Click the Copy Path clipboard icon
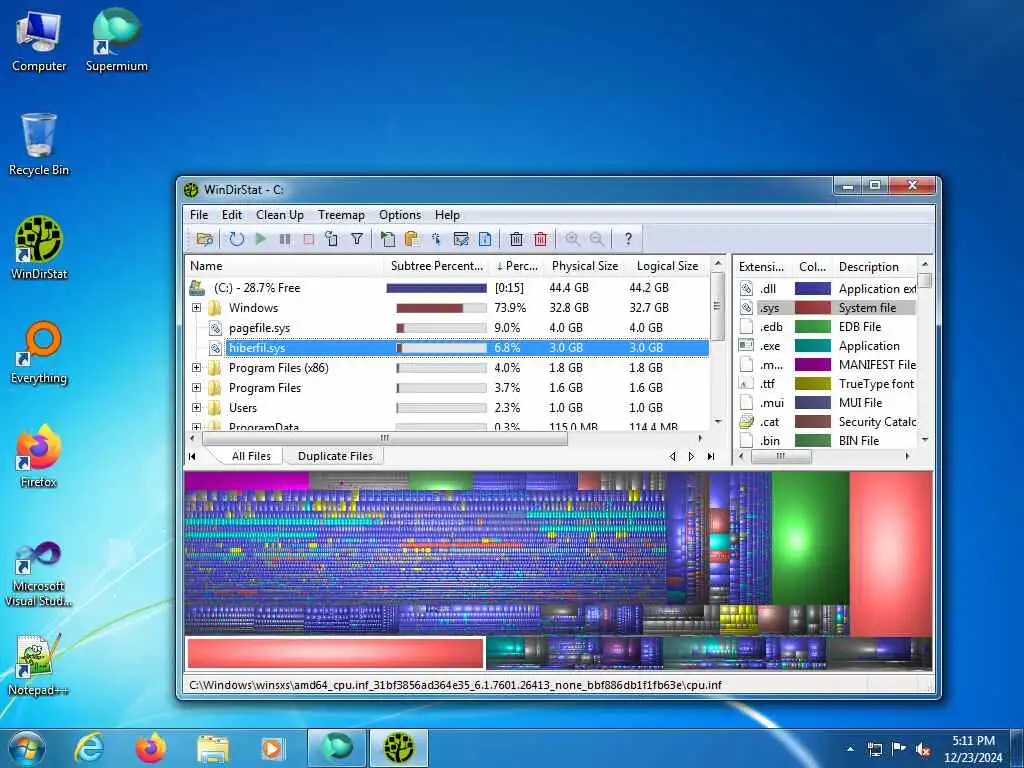The image size is (1024, 768). click(412, 239)
